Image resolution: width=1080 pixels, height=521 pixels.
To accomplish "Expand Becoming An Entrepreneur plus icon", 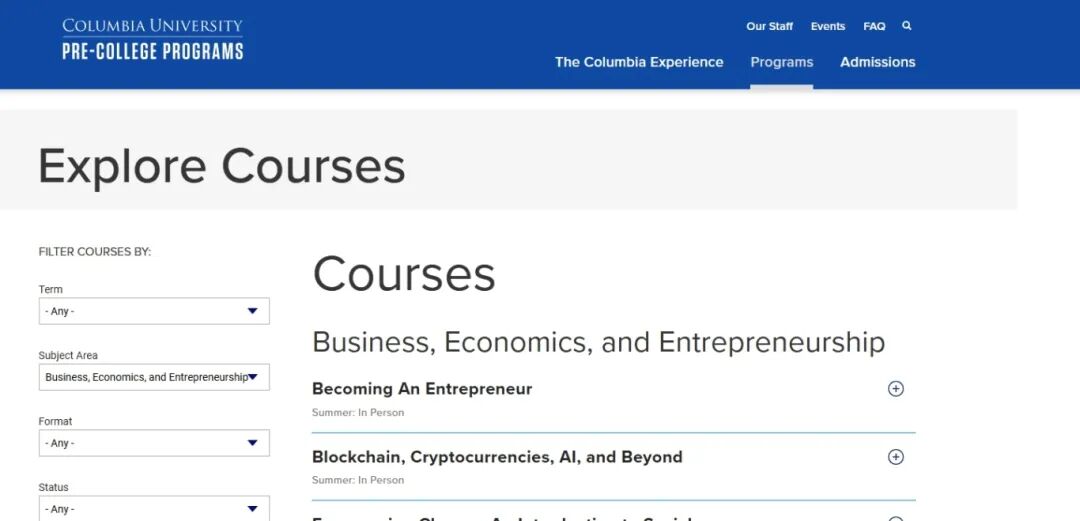I will click(x=896, y=389).
